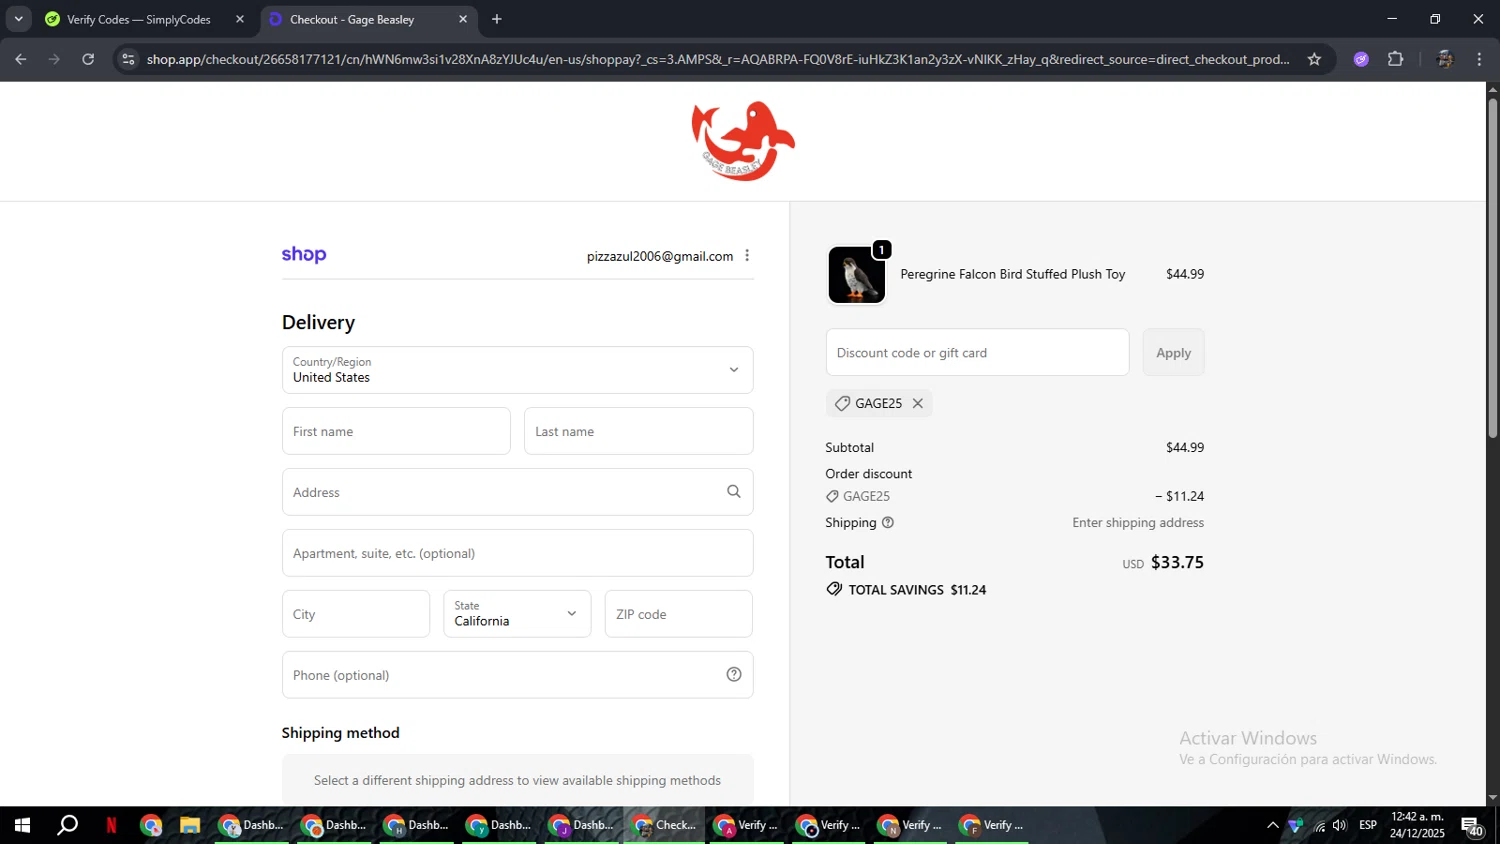
Task: Click into the Address field
Action: (517, 492)
